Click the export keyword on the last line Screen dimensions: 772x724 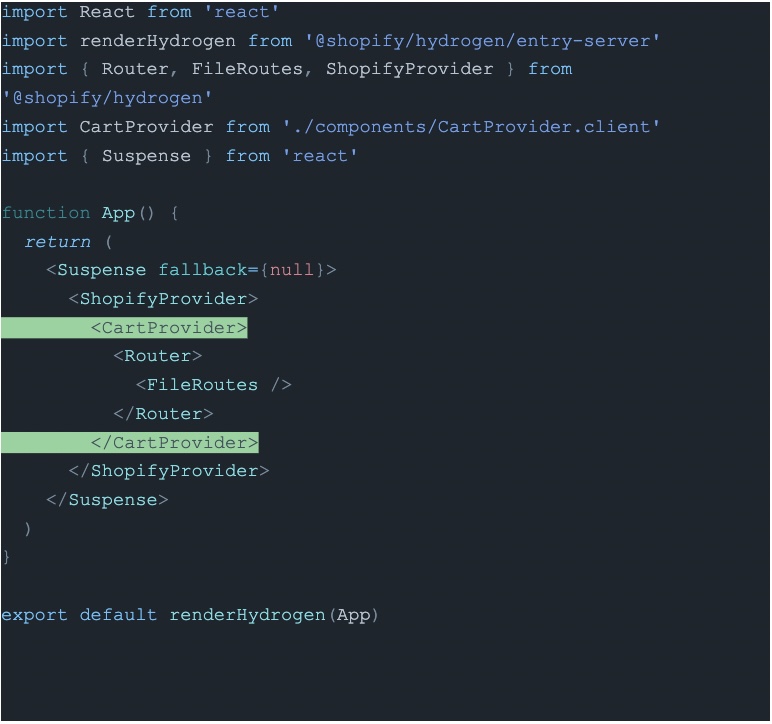(x=35, y=615)
